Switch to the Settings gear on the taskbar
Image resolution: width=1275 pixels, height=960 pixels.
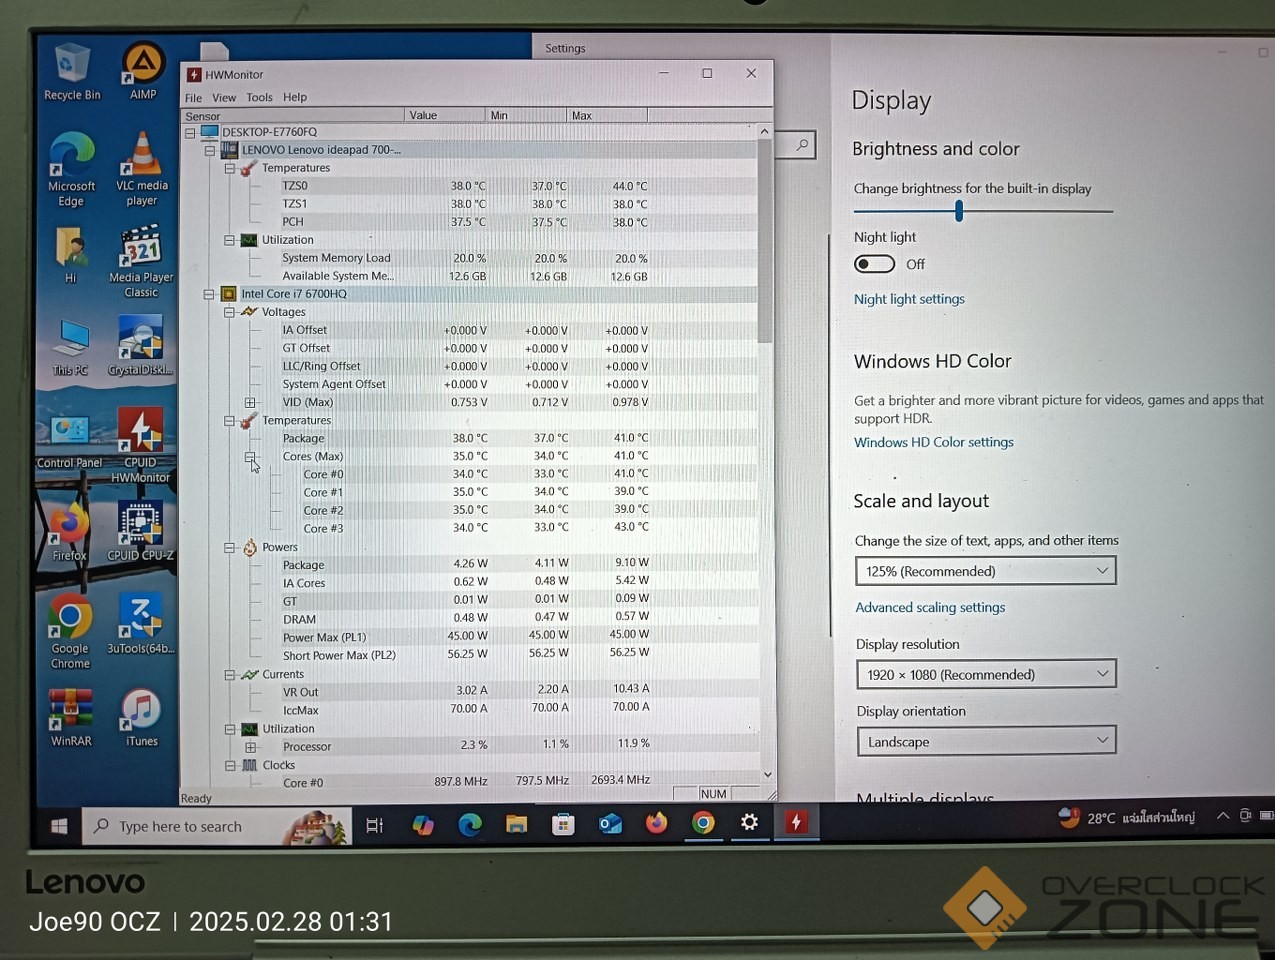[x=749, y=822]
